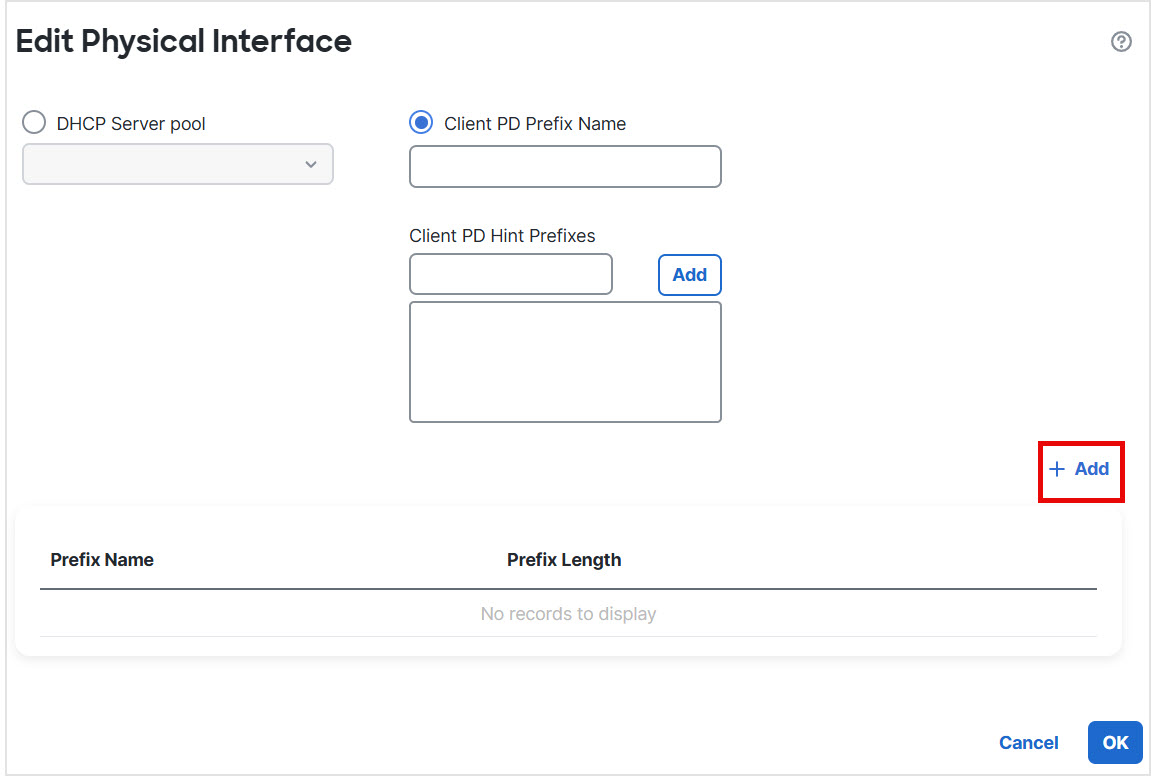Click the plus icon above the prefix table
The height and width of the screenshot is (776, 1151).
tap(1057, 469)
